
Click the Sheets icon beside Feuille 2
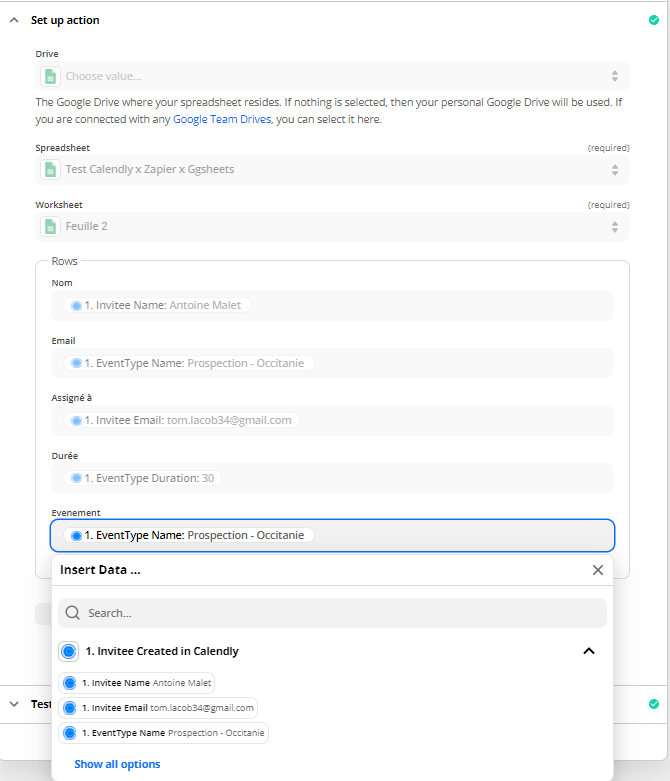tap(50, 226)
